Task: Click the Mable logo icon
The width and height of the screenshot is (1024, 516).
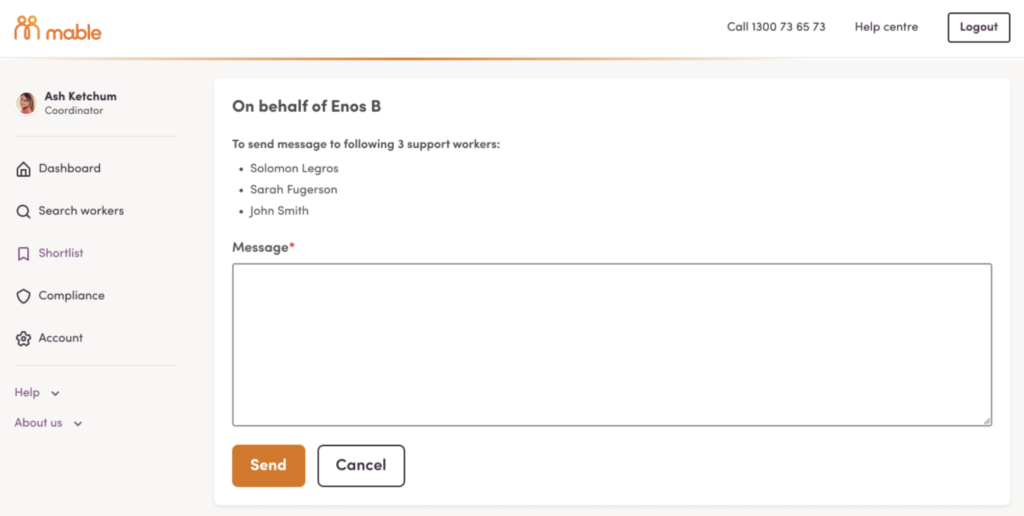Action: click(x=27, y=27)
